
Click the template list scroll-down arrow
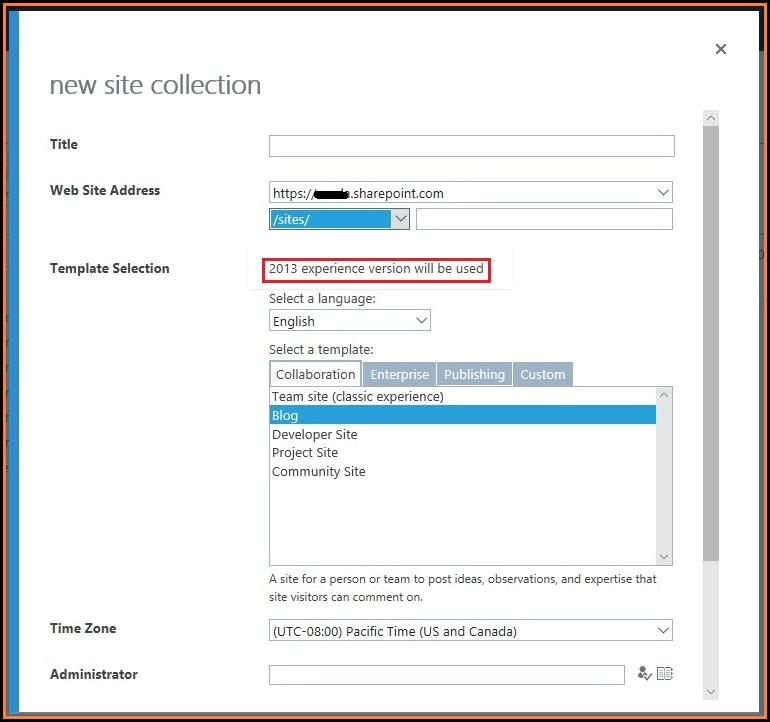(x=664, y=556)
